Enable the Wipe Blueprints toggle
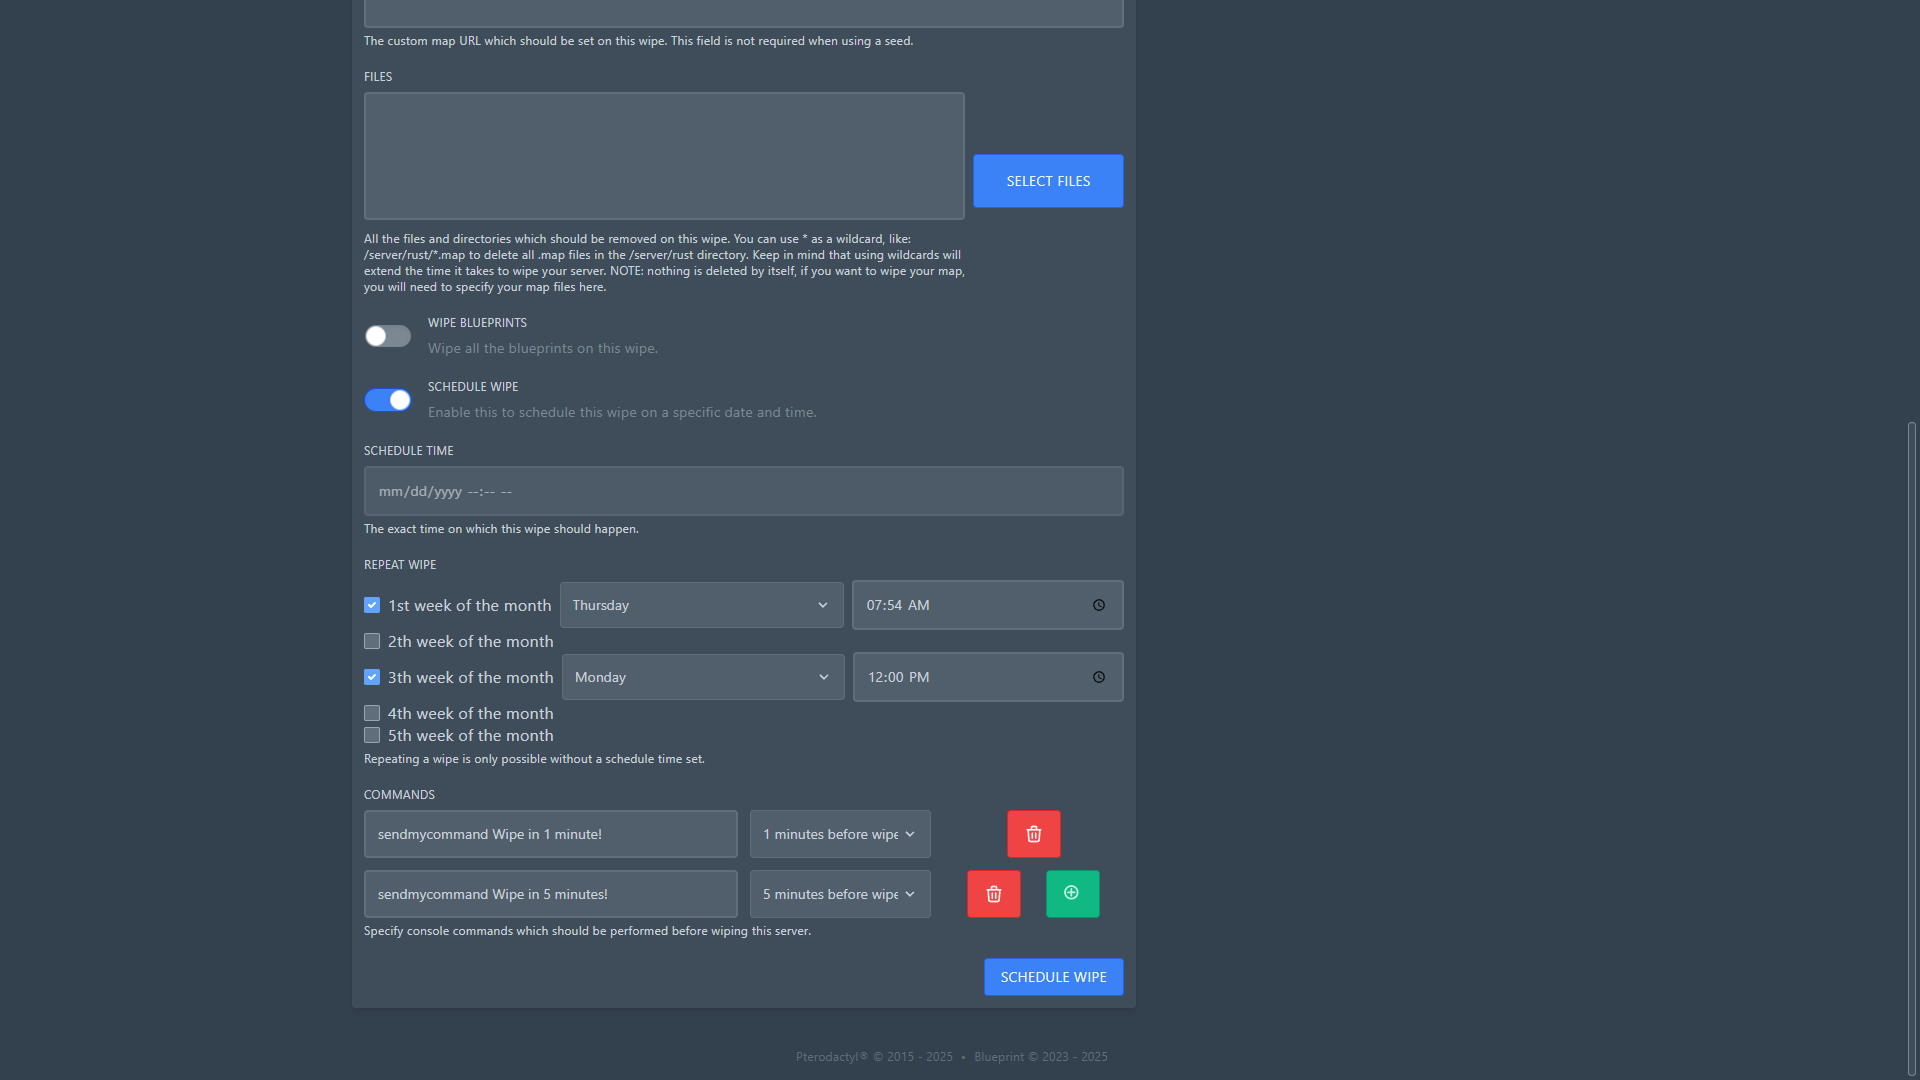Viewport: 1920px width, 1080px height. [x=388, y=336]
